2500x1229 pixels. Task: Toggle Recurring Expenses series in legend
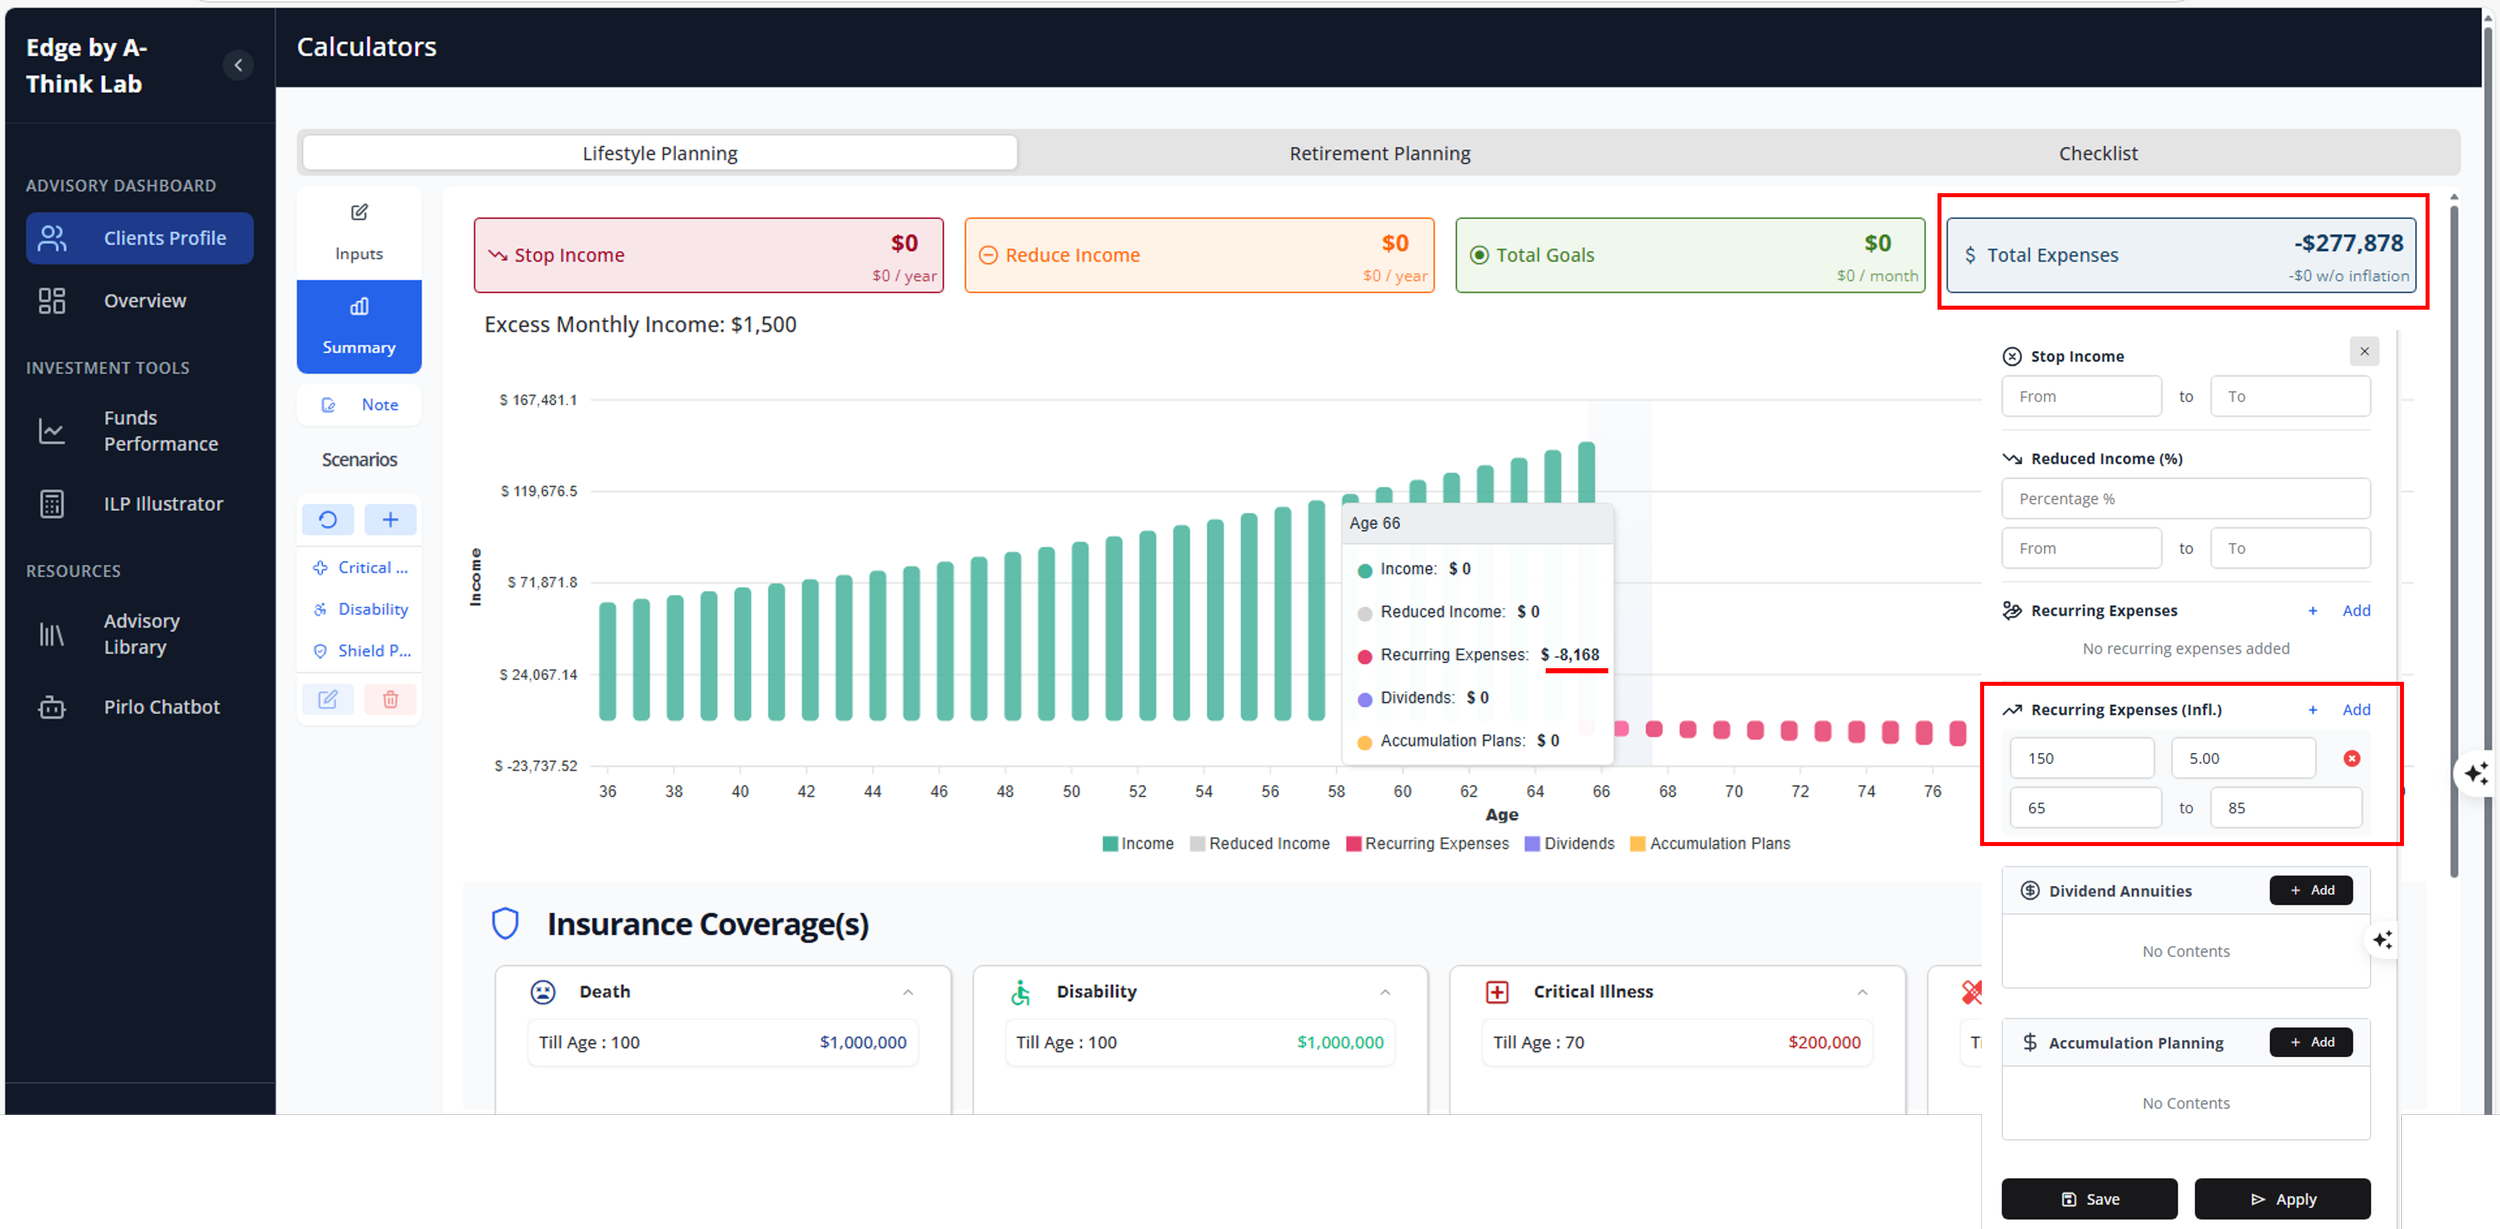tap(1427, 844)
